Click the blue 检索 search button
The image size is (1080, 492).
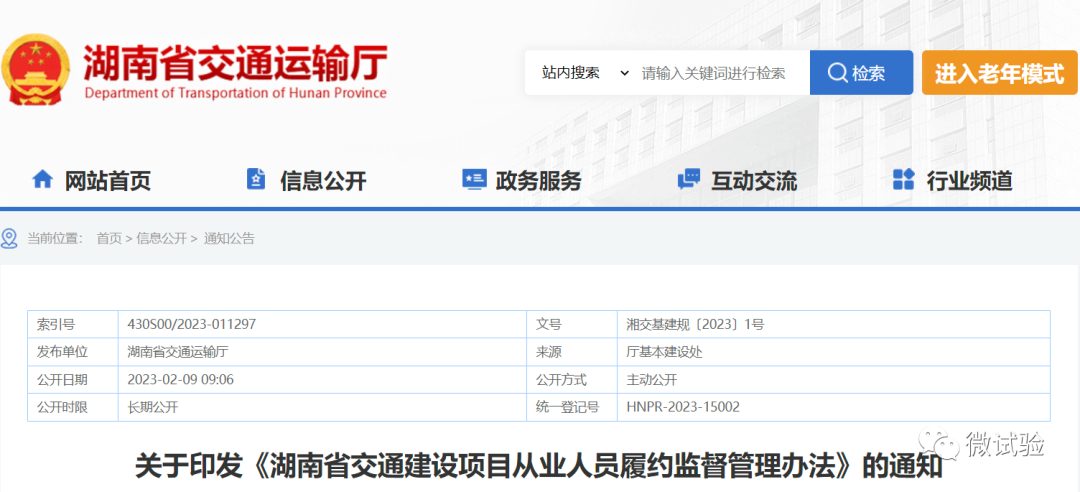861,73
